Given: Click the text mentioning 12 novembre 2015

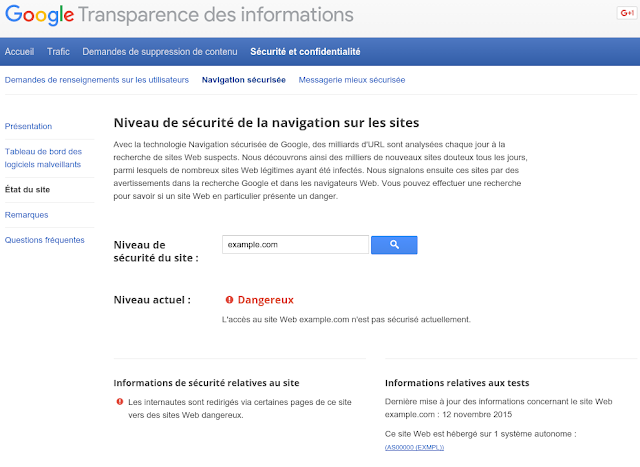Looking at the screenshot, I should click(498, 408).
